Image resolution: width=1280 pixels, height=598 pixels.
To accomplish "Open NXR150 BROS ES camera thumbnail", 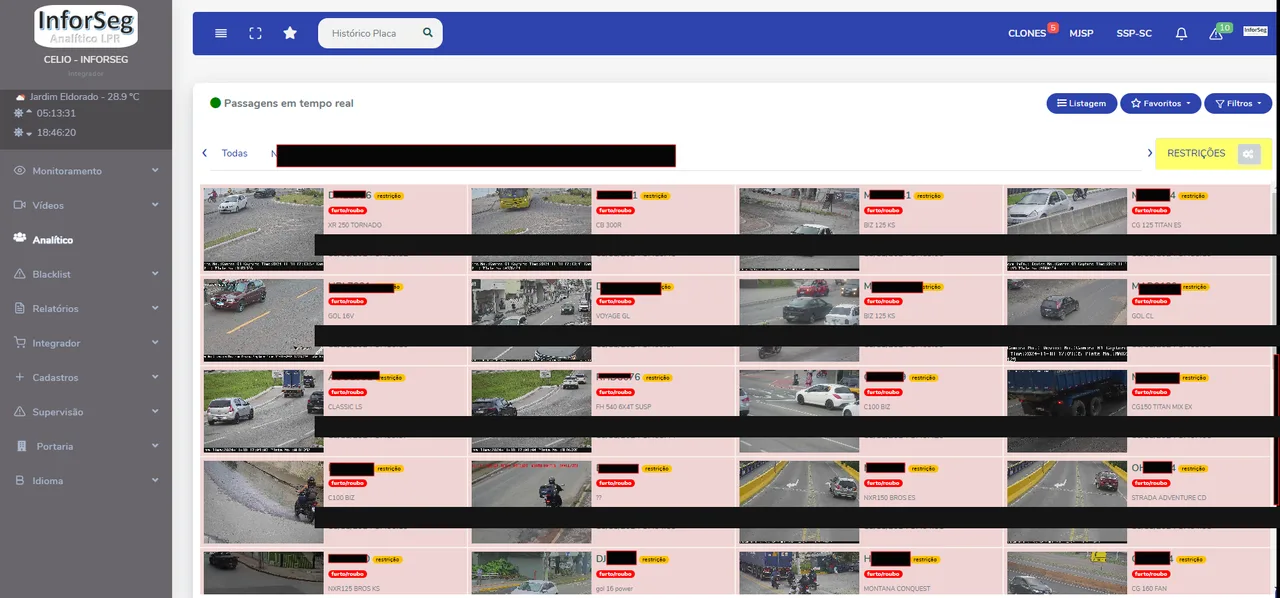I will tap(799, 502).
